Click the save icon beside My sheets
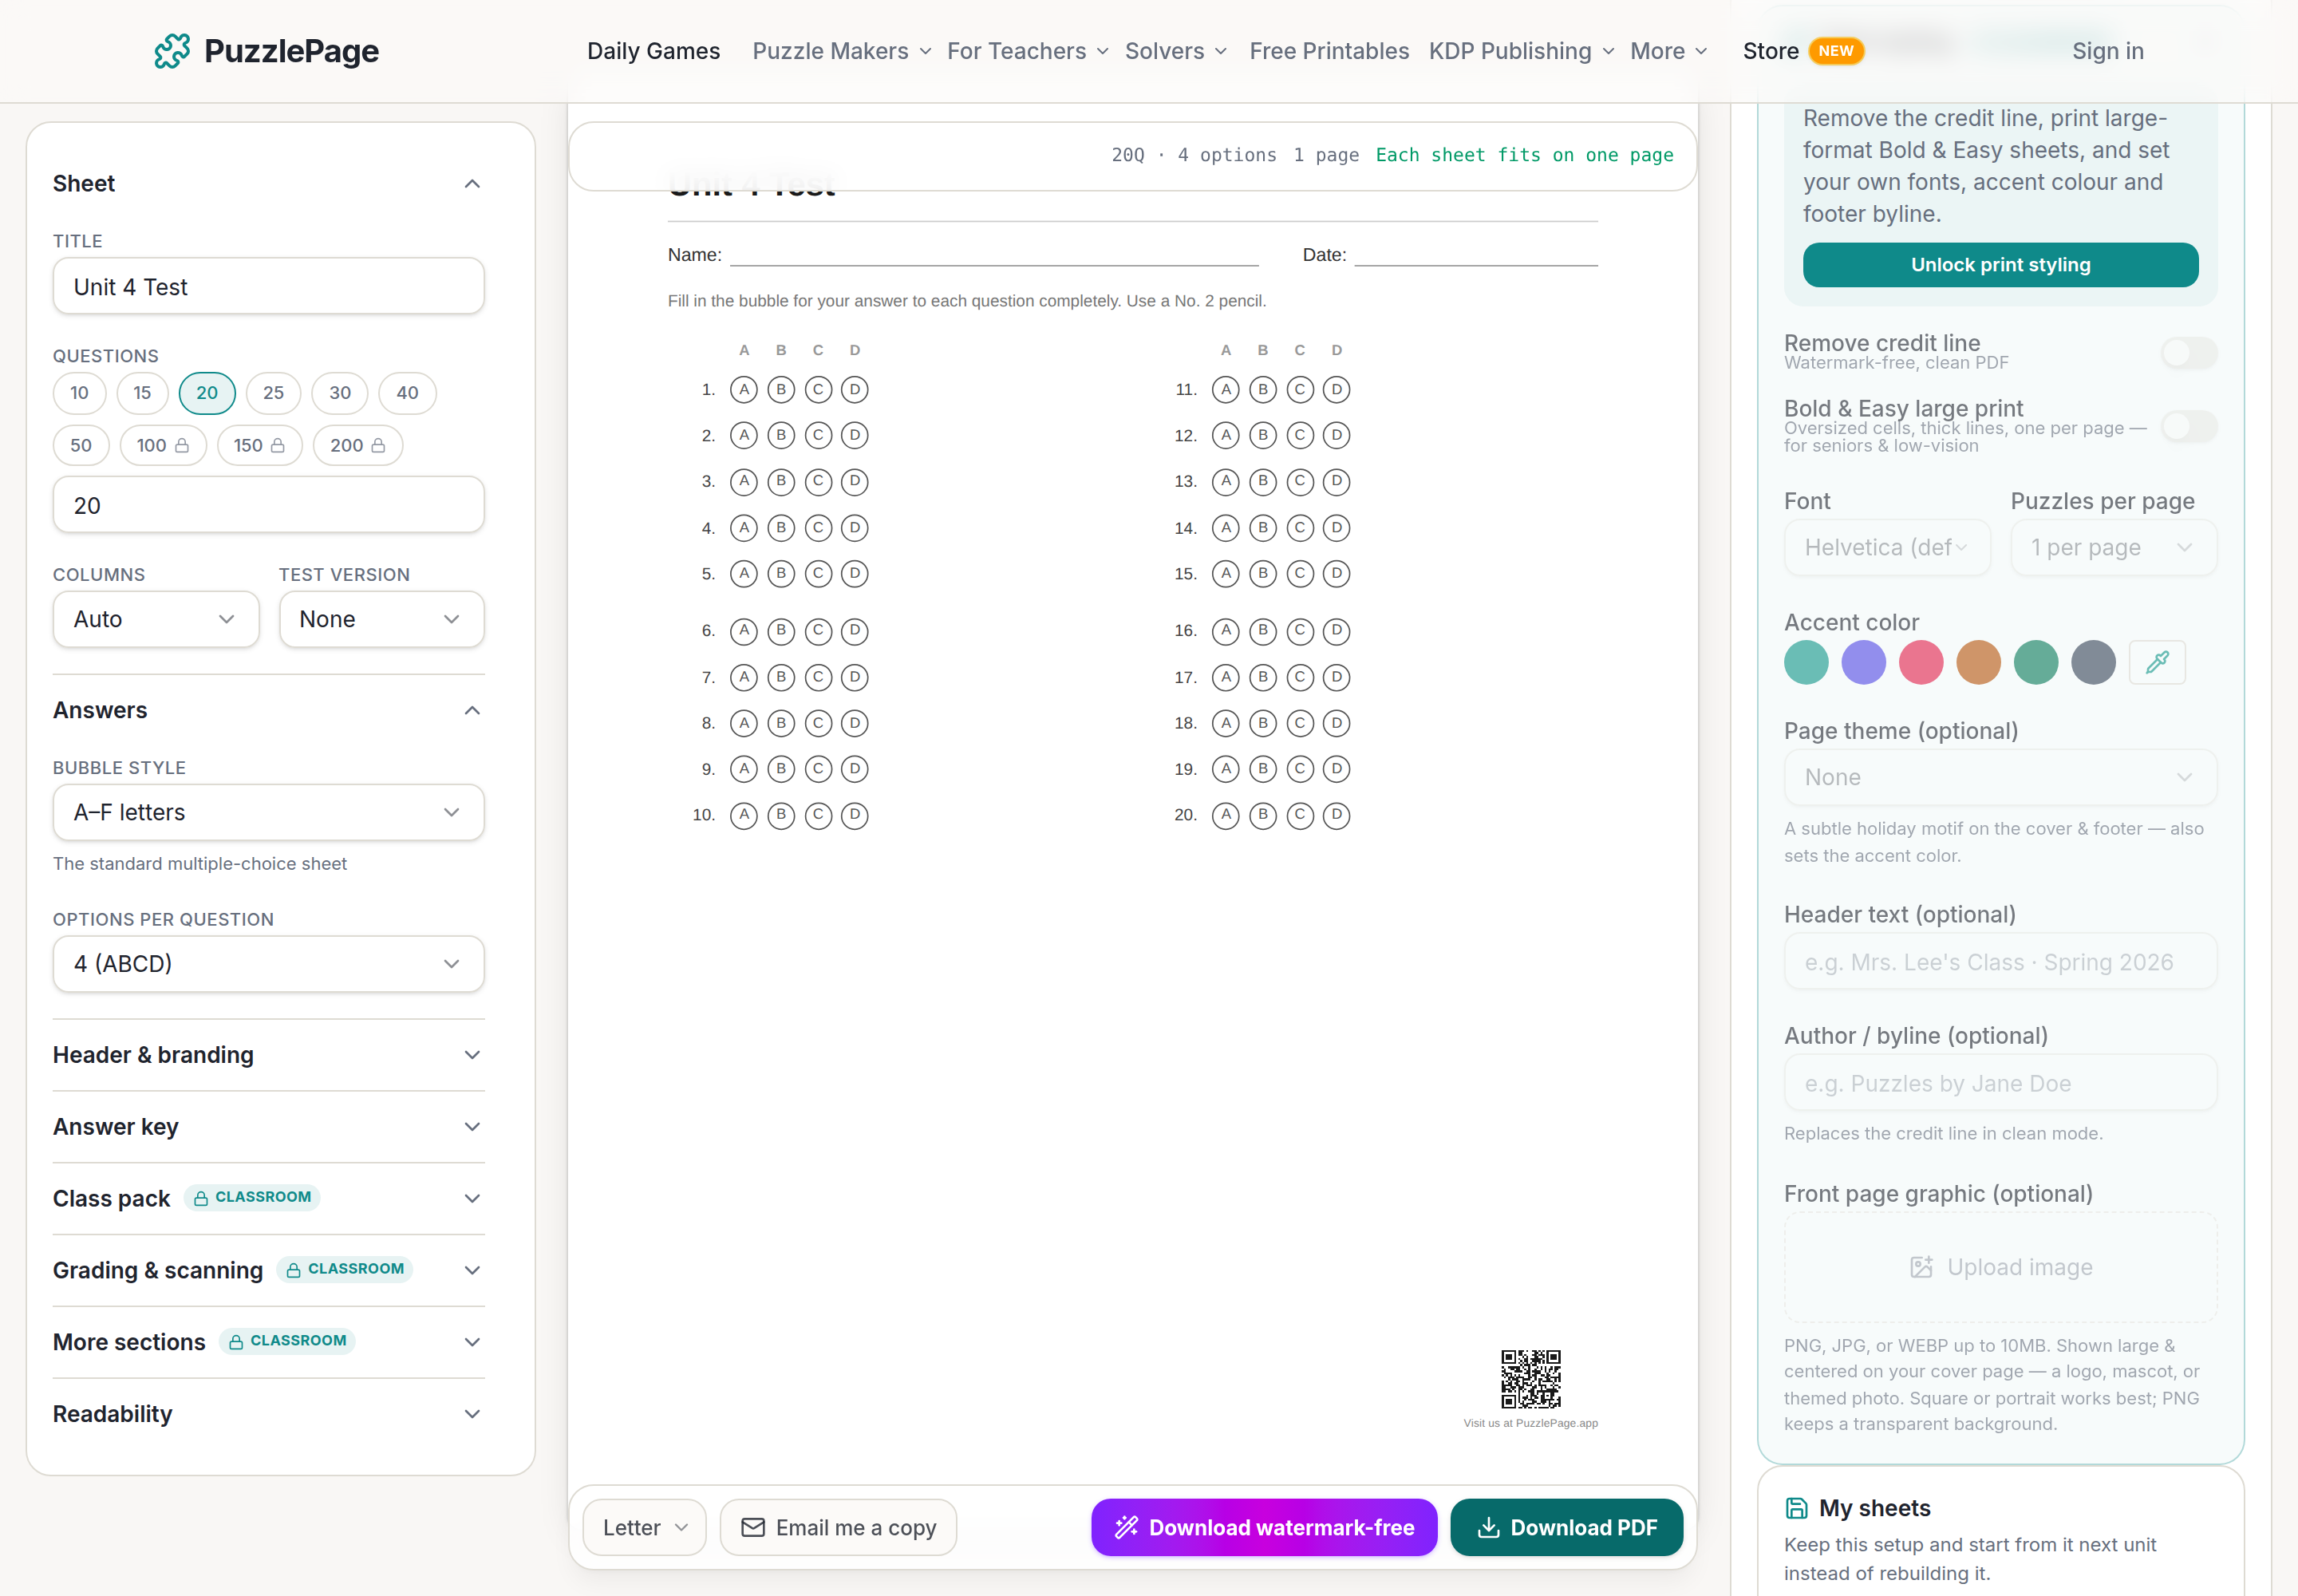2298x1596 pixels. point(1796,1508)
